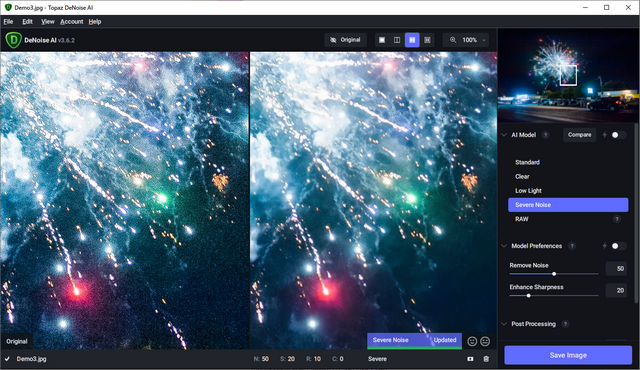Click the Severe model label in the file row
This screenshot has width=640, height=370.
(x=377, y=359)
